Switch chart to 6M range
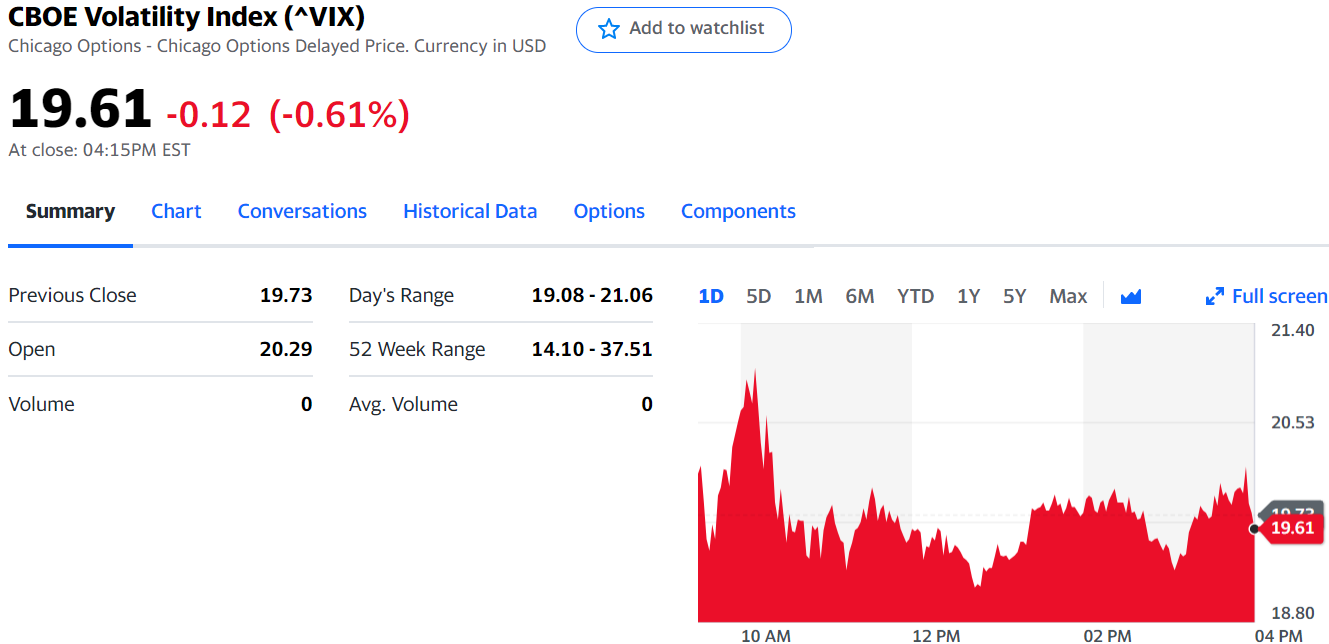 [860, 296]
